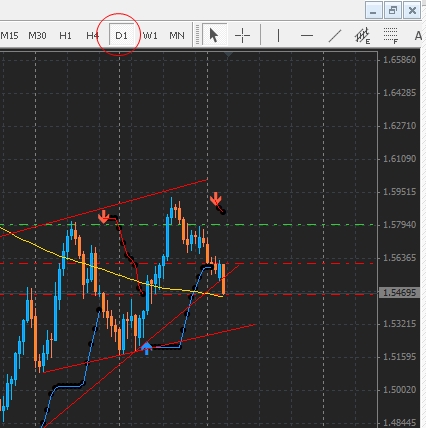Click the 1.65860 price scale label
426x428 pixels.
(399, 60)
